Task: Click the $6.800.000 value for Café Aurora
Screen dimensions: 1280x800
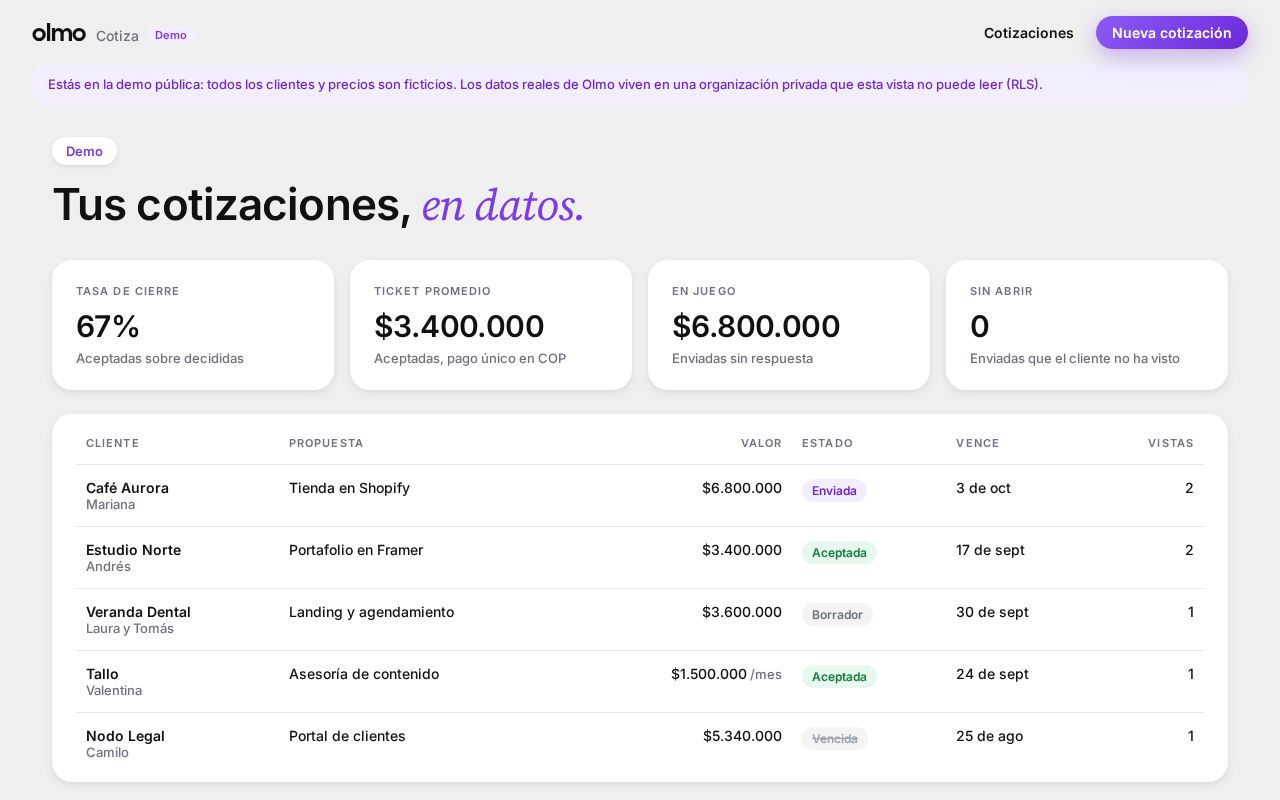Action: point(742,488)
